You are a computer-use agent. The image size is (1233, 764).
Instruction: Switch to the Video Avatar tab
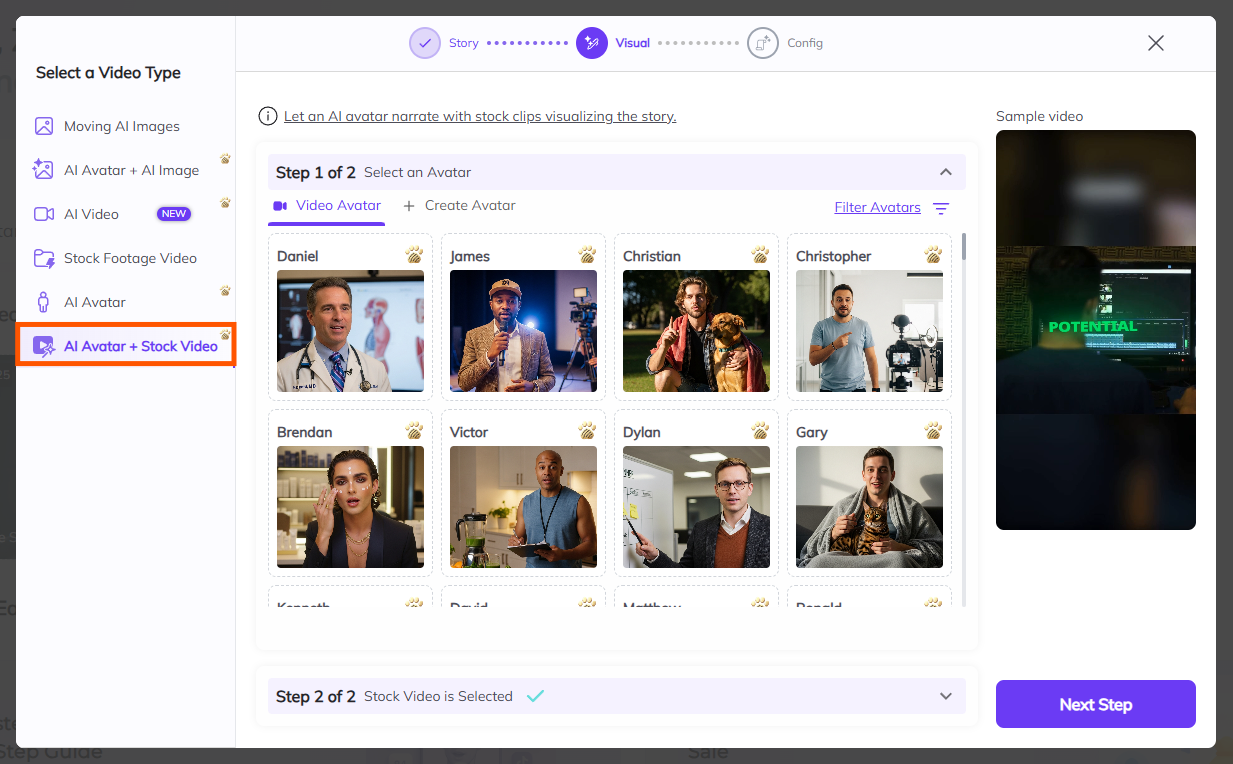tap(327, 206)
